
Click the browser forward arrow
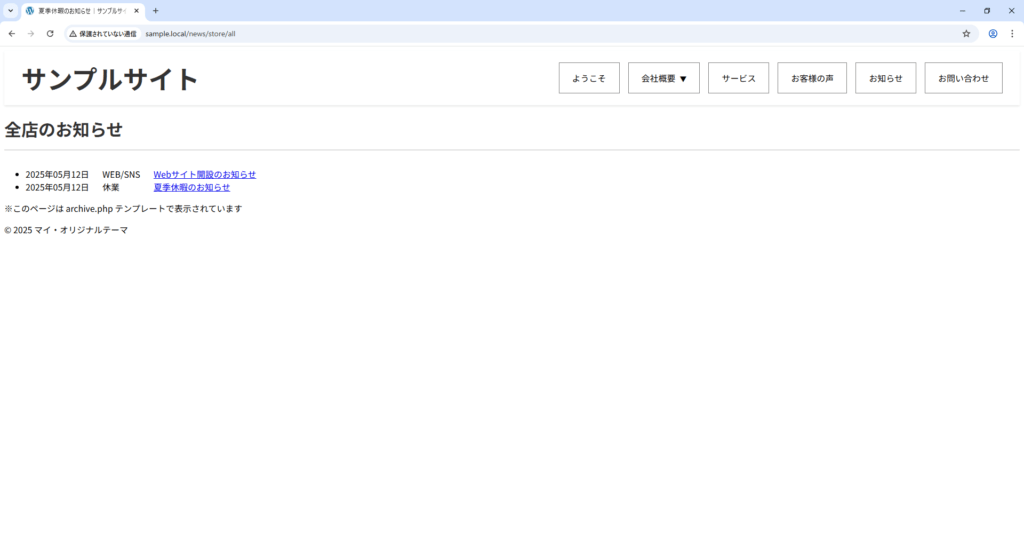[31, 33]
